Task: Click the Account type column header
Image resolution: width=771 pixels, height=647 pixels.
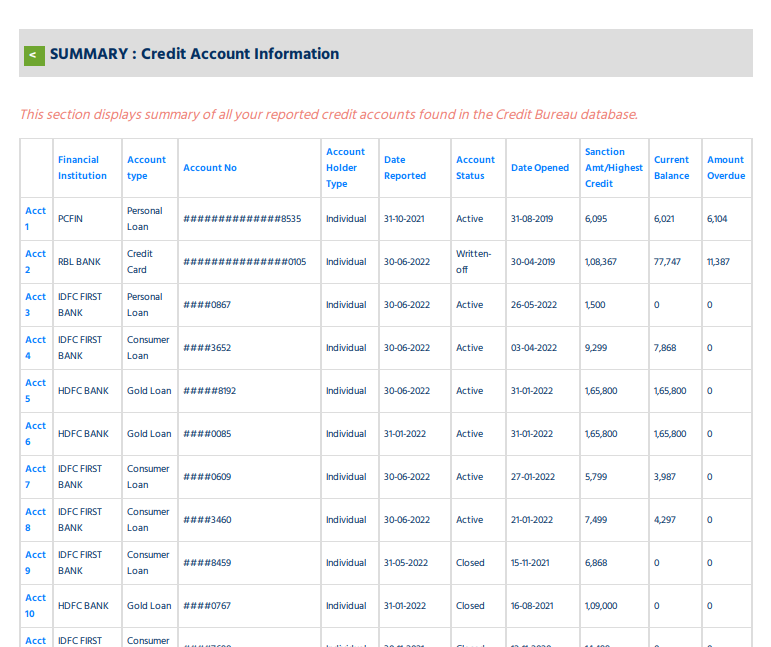Action: pos(146,168)
